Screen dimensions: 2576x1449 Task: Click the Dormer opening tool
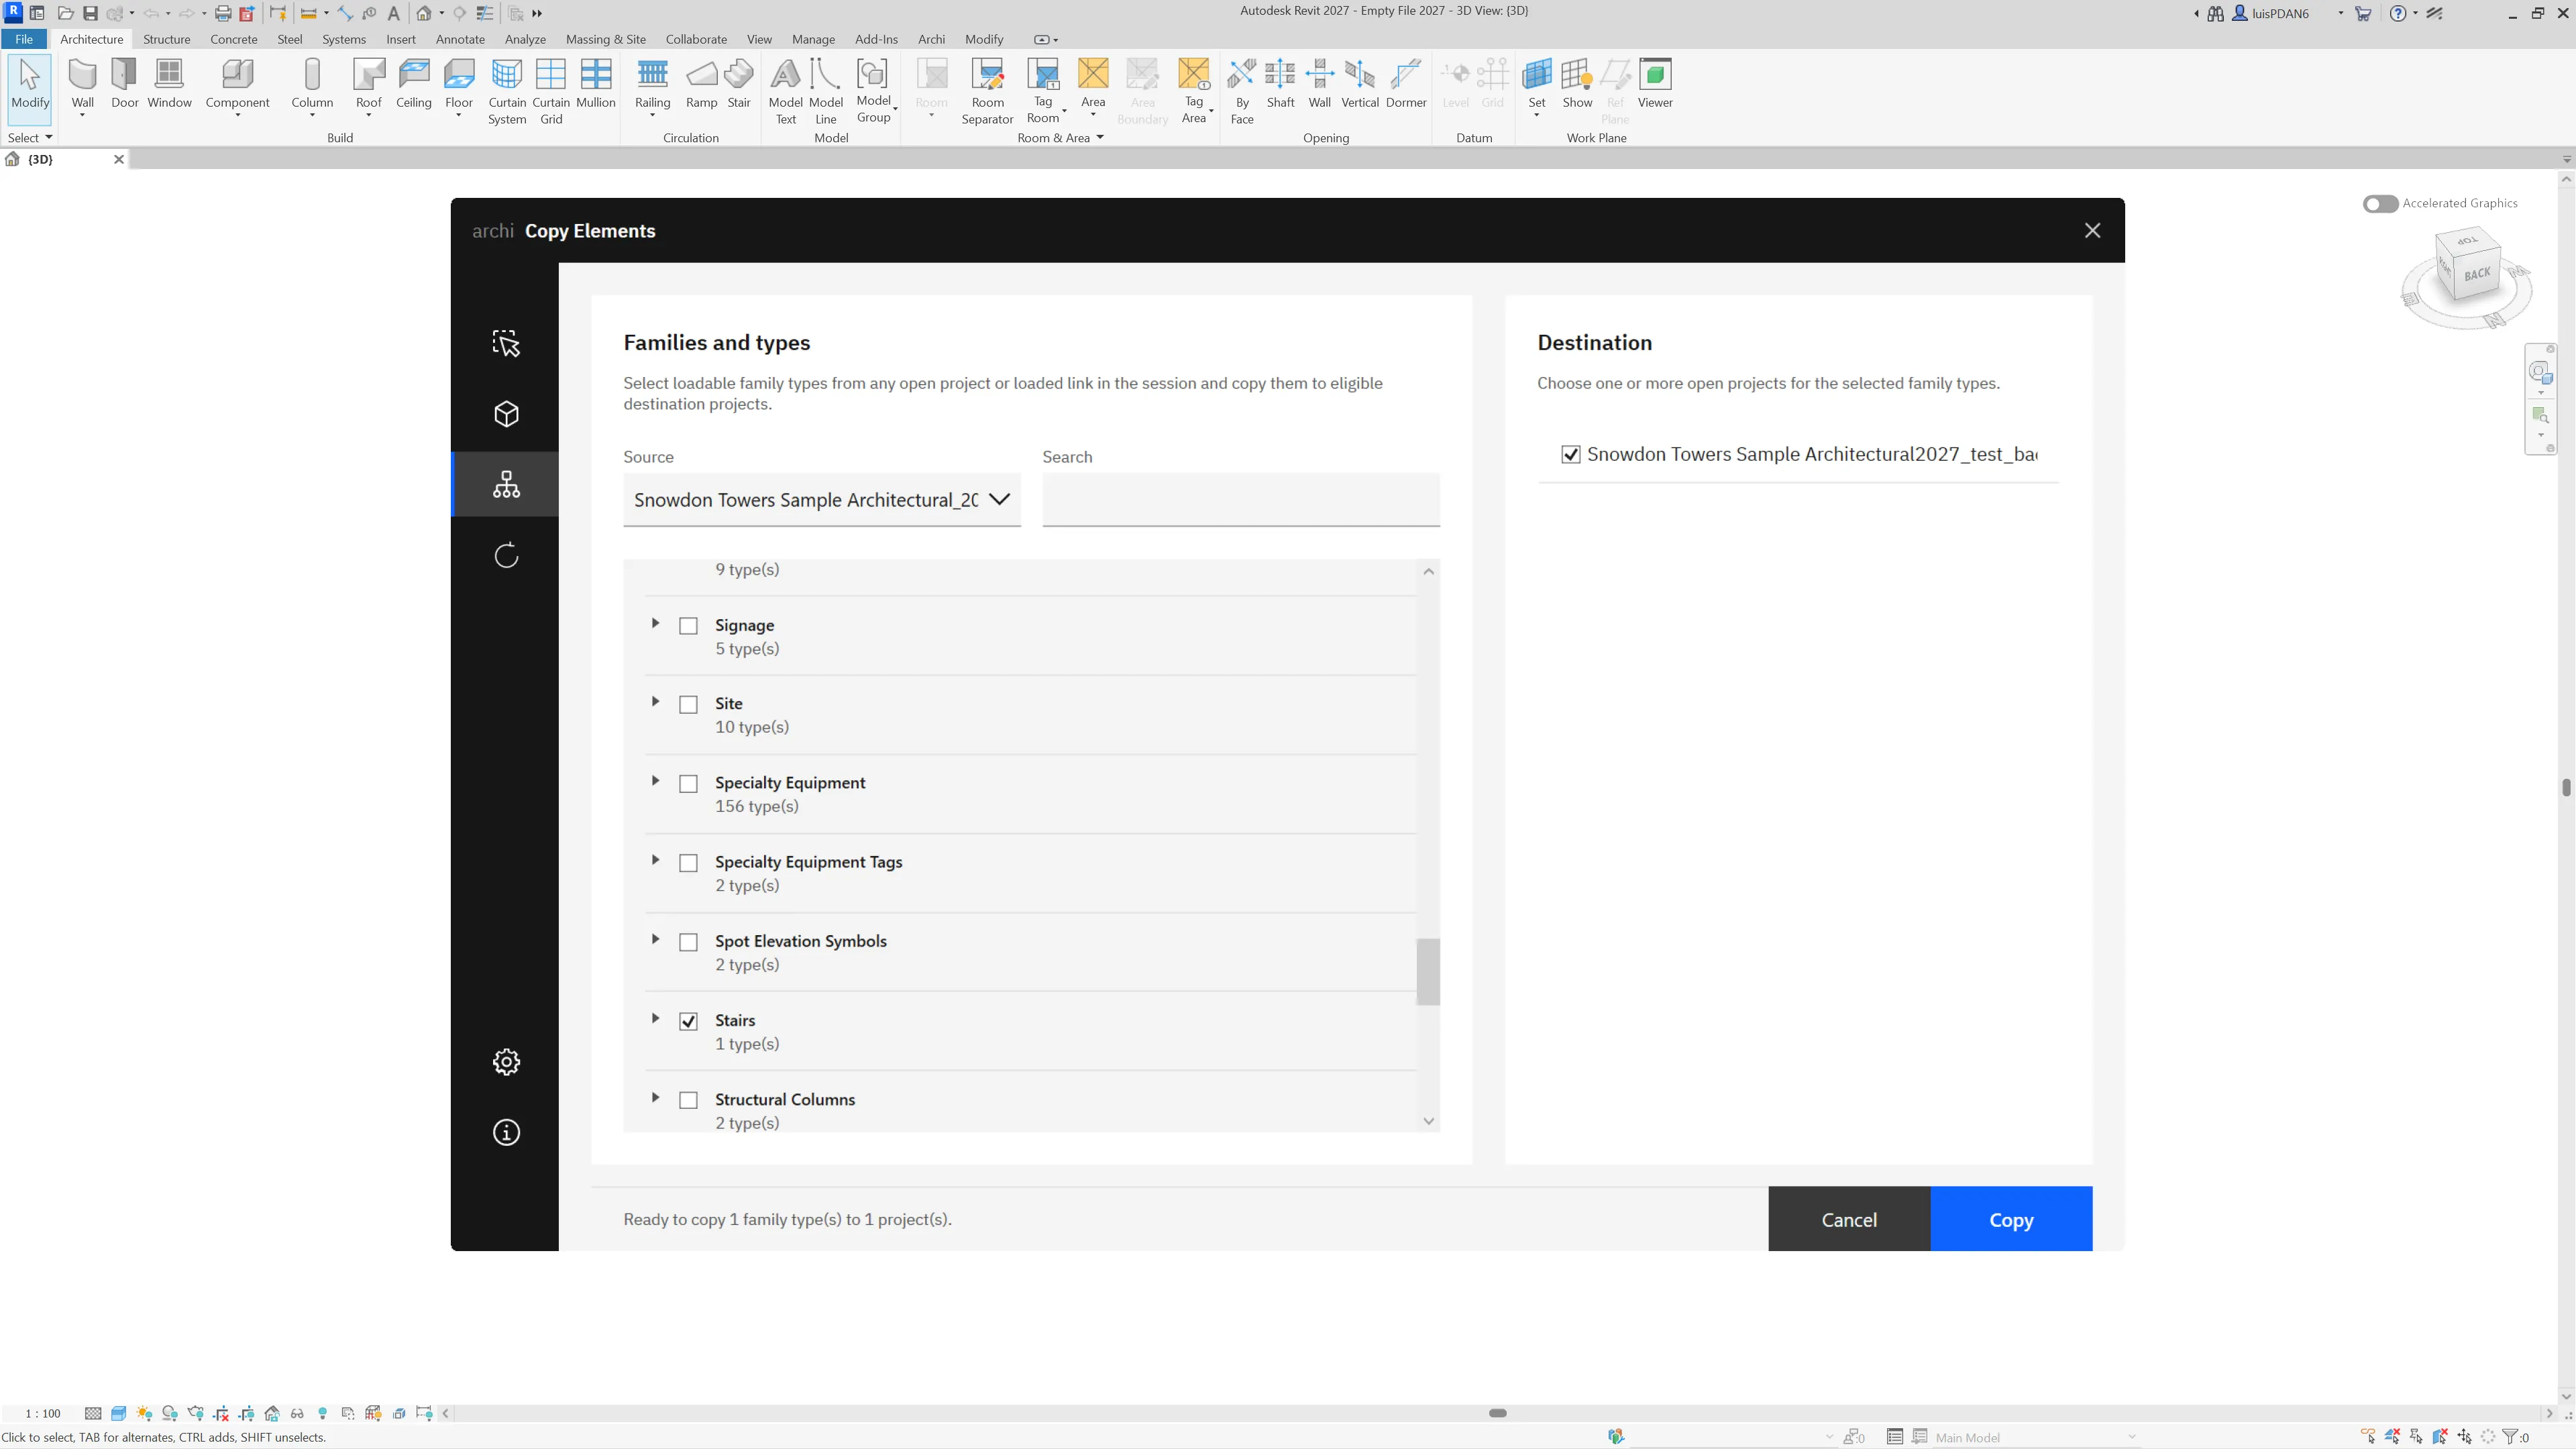pyautogui.click(x=1406, y=84)
